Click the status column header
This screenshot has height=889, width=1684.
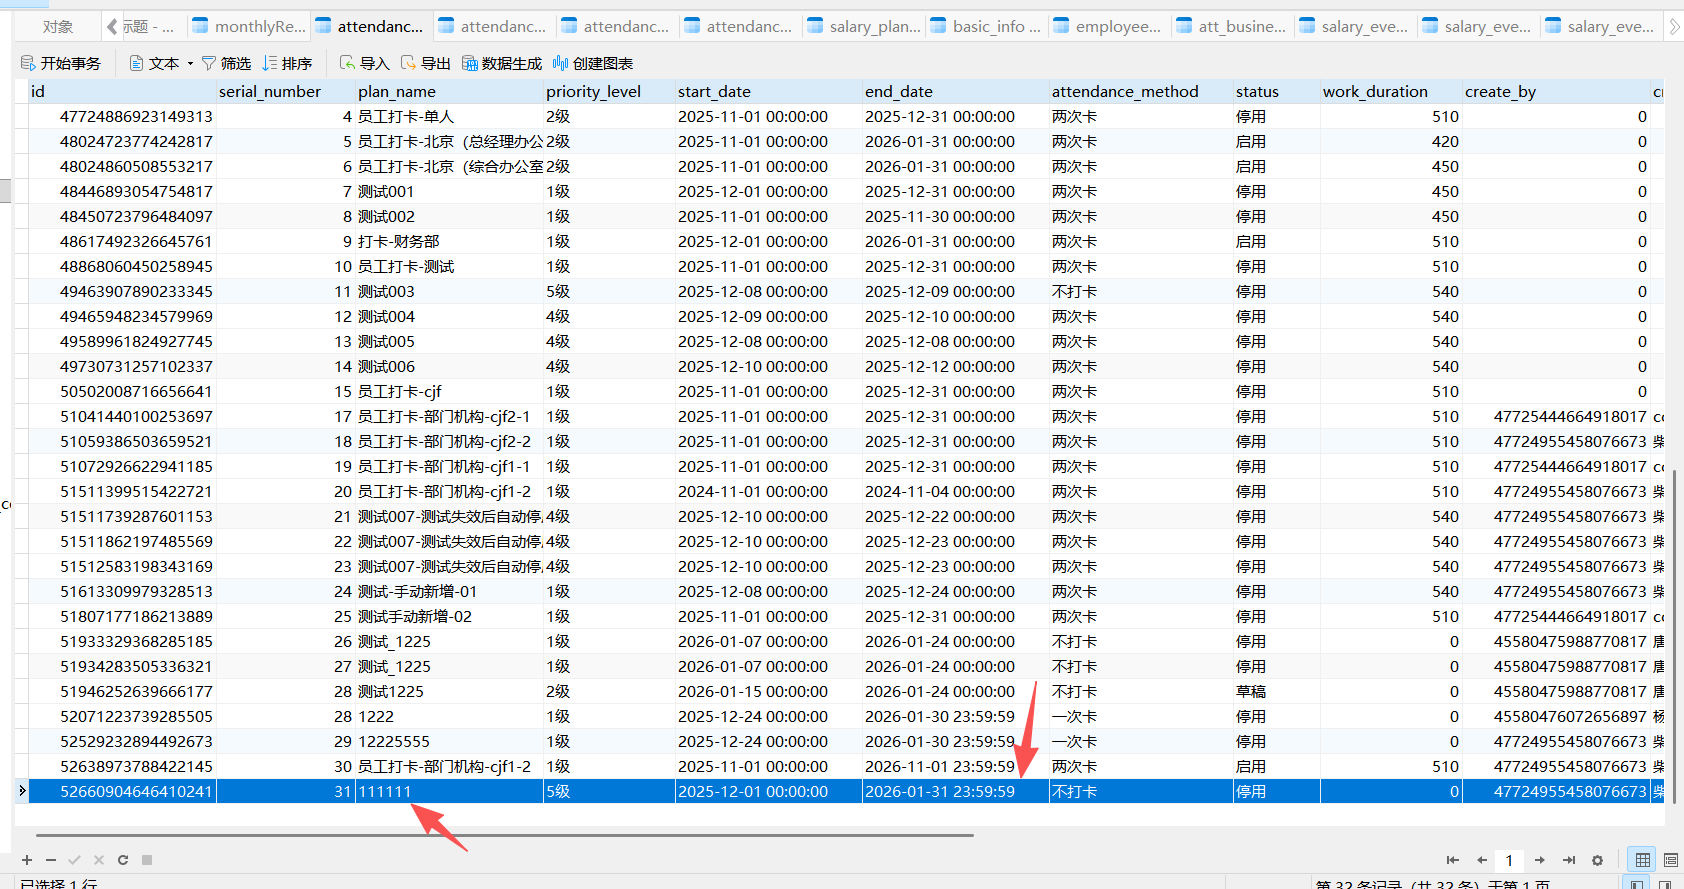click(1276, 92)
